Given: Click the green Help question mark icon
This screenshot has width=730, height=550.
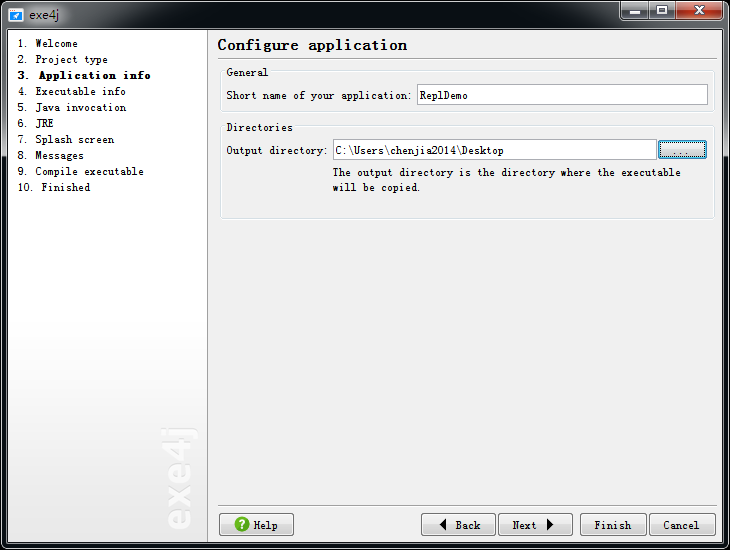Looking at the screenshot, I should click(x=242, y=524).
